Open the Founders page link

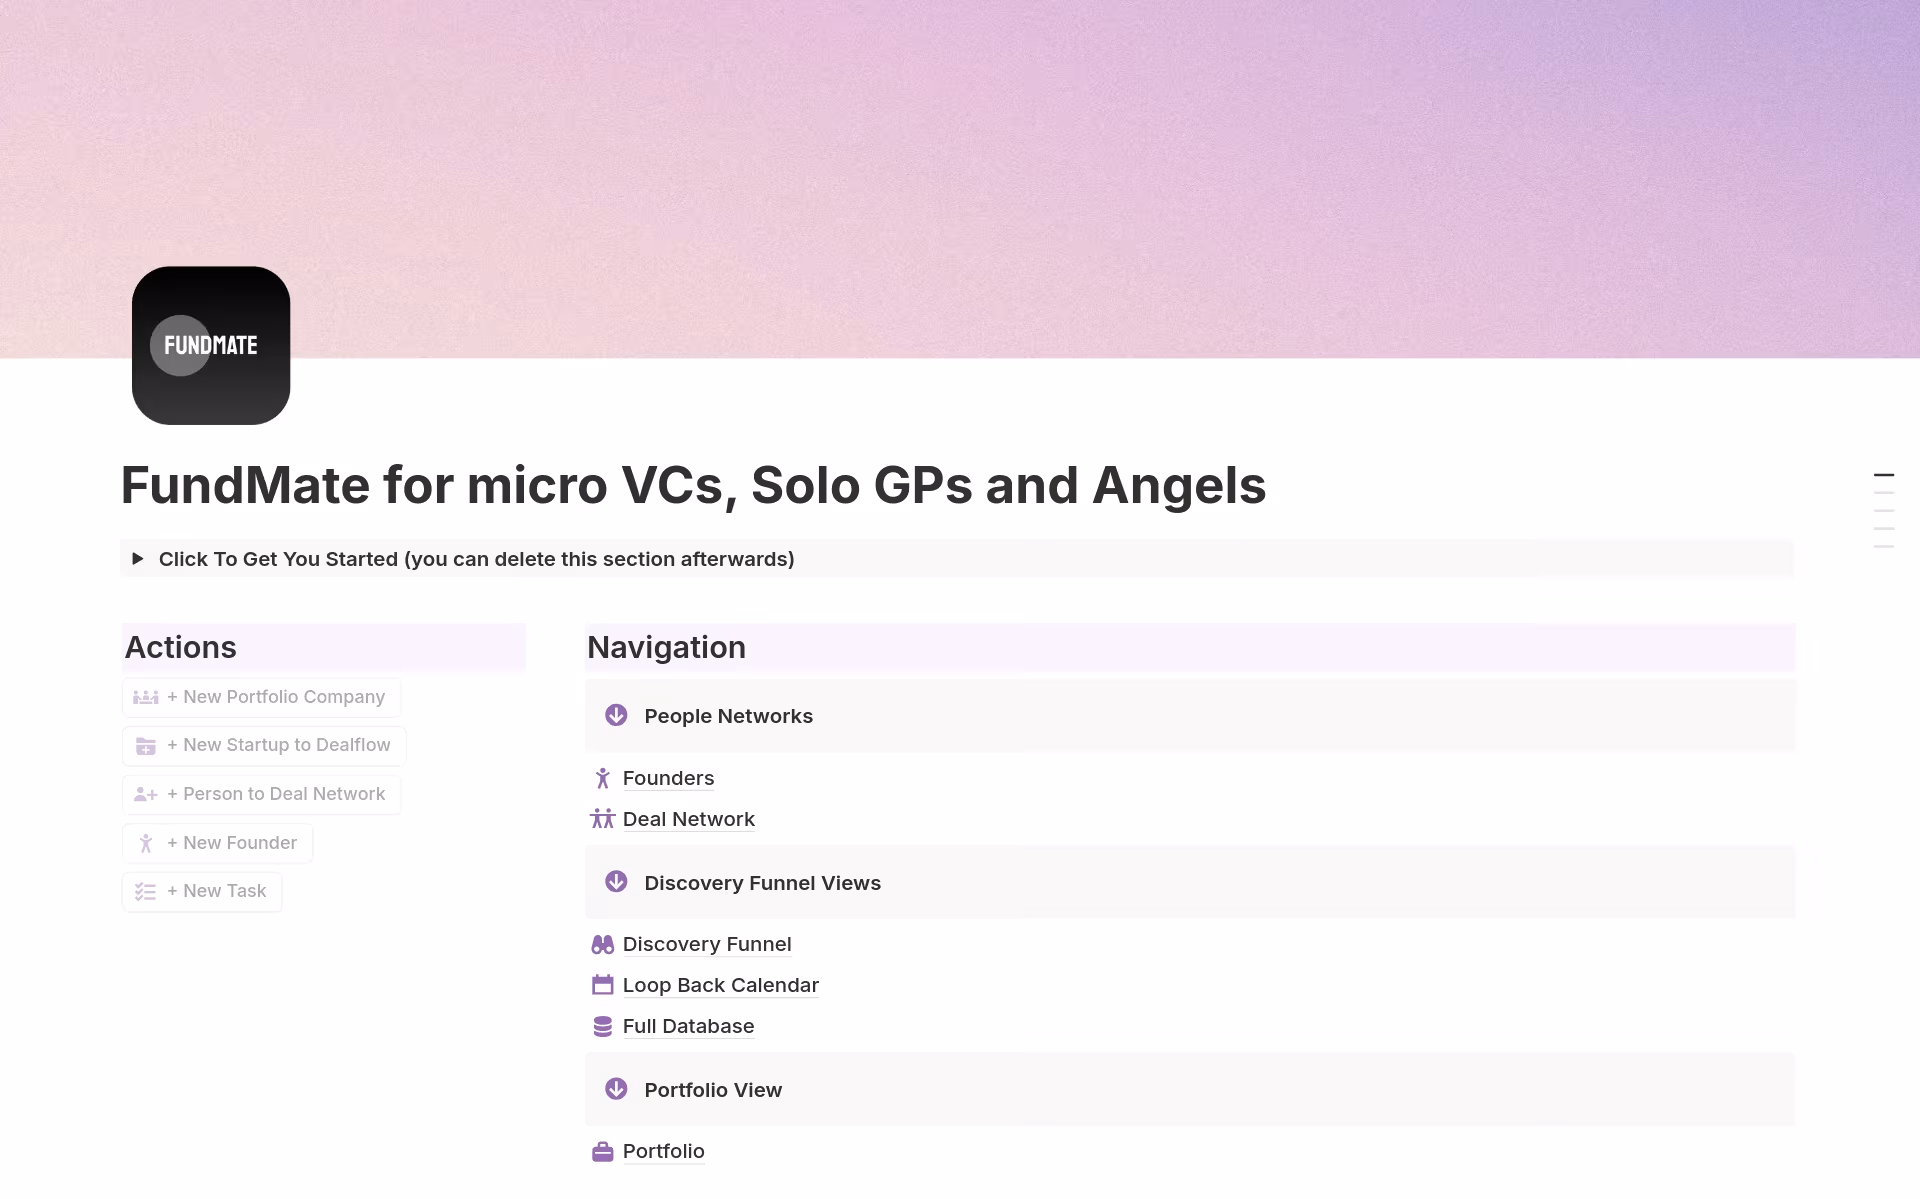click(668, 778)
